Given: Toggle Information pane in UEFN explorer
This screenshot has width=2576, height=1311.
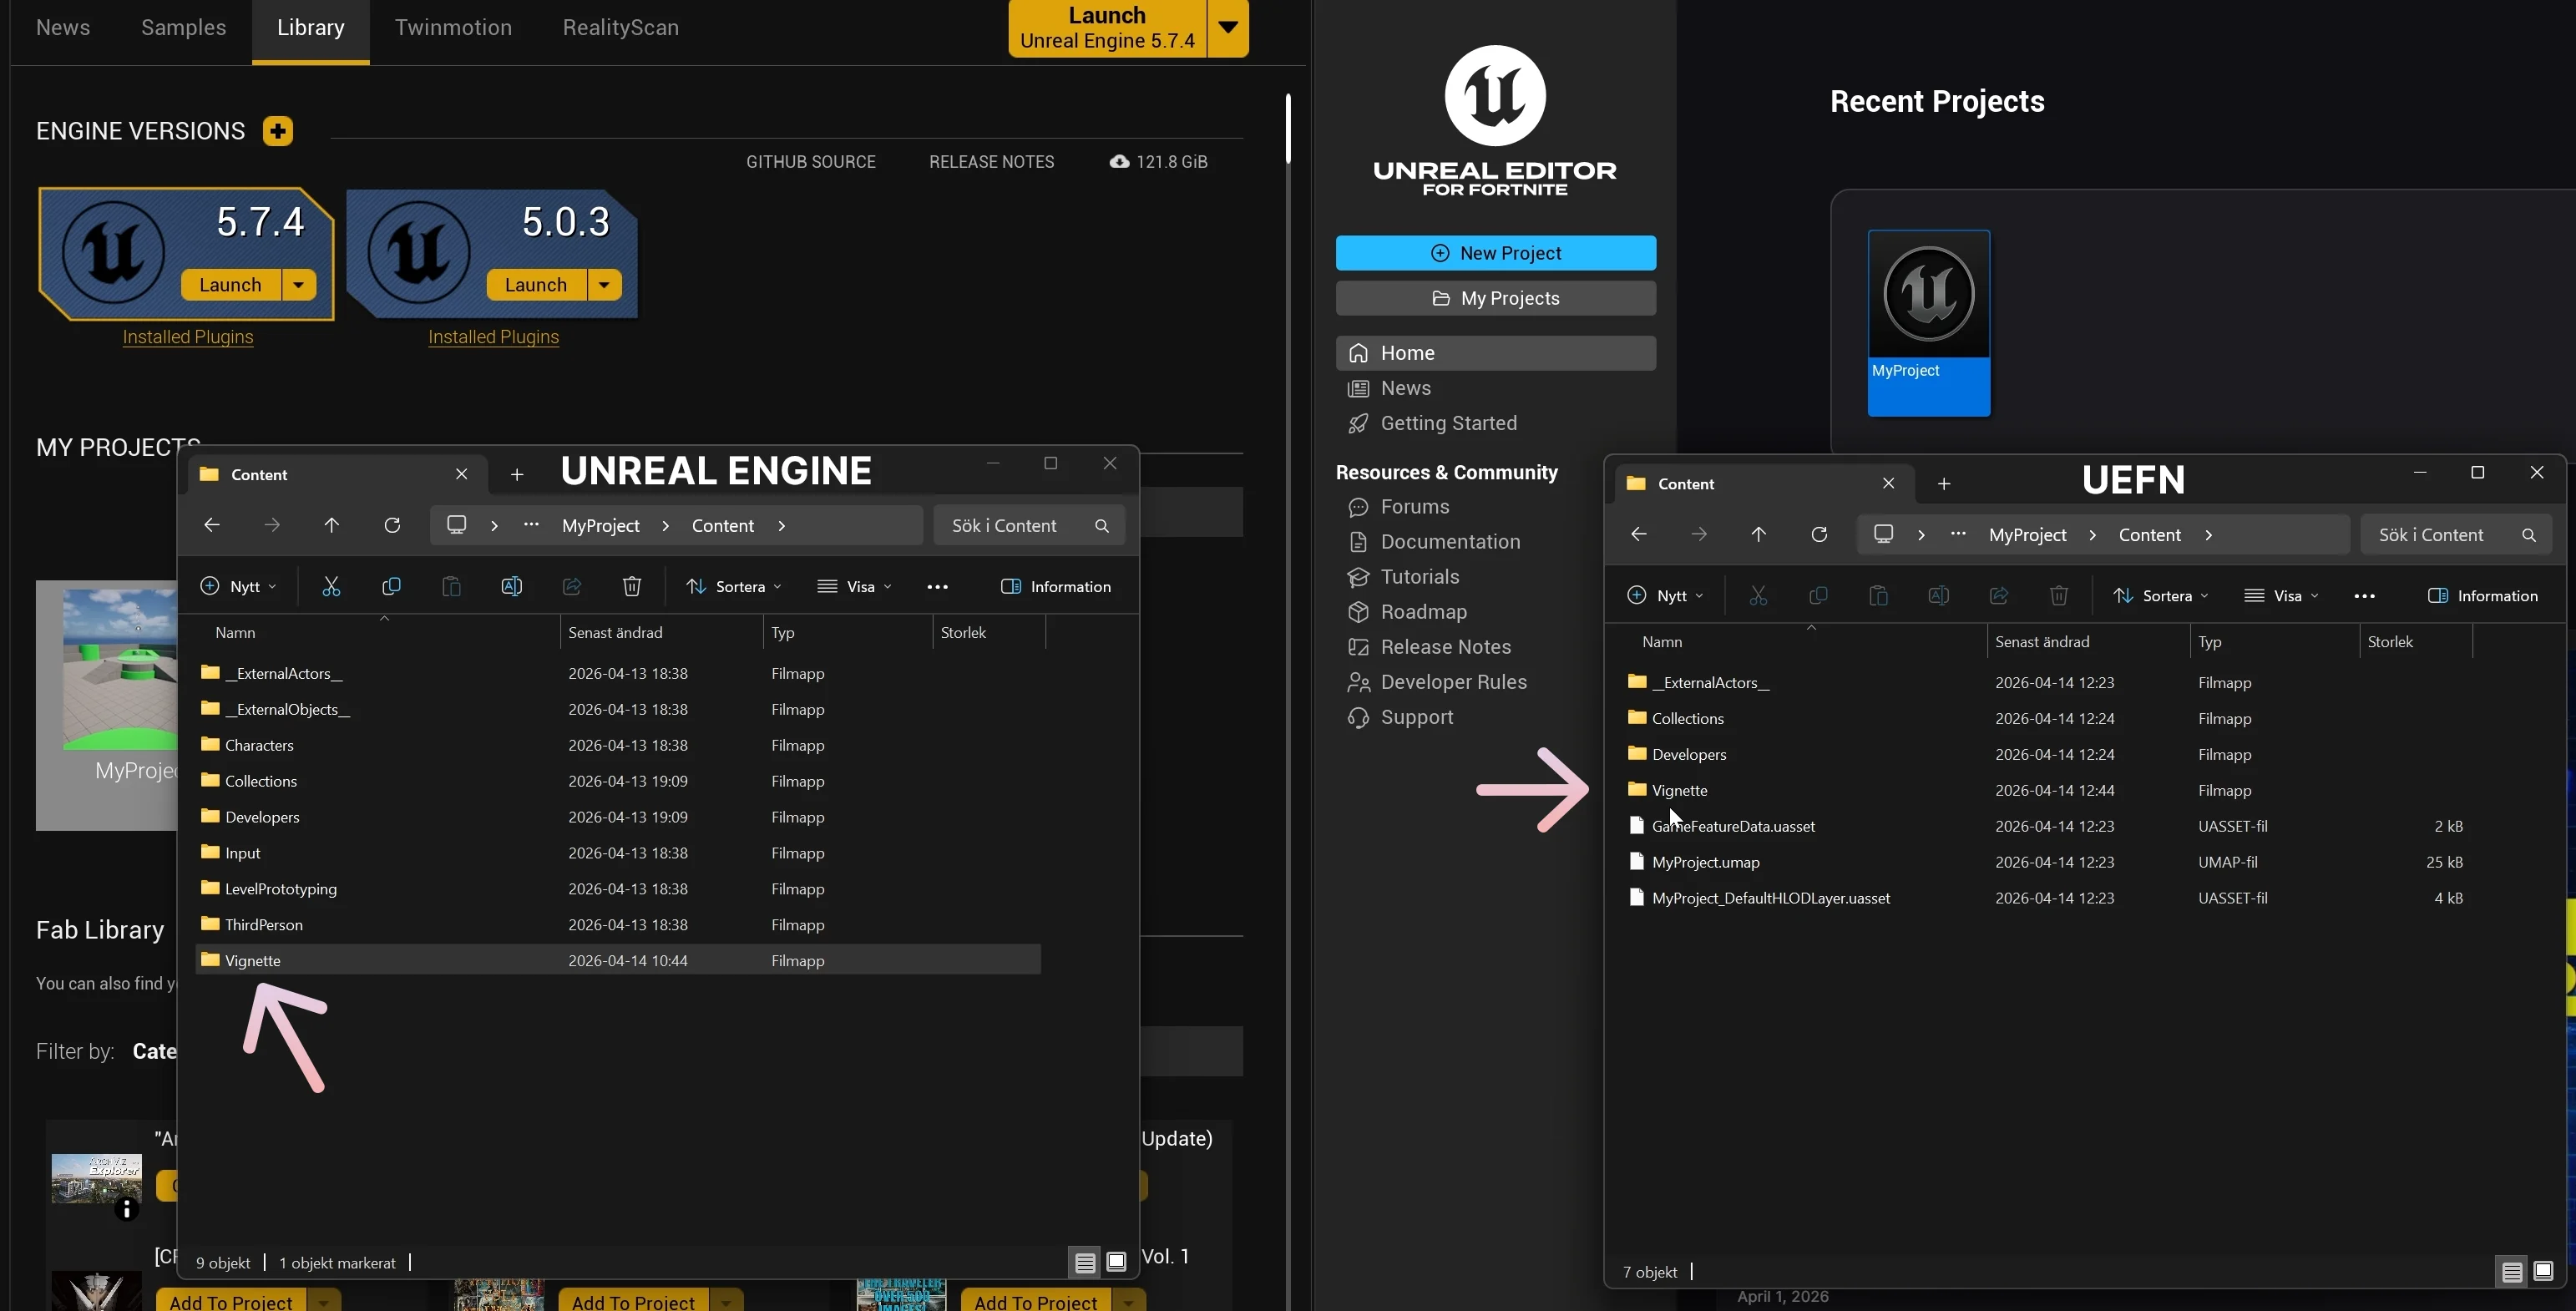Looking at the screenshot, I should [2483, 596].
